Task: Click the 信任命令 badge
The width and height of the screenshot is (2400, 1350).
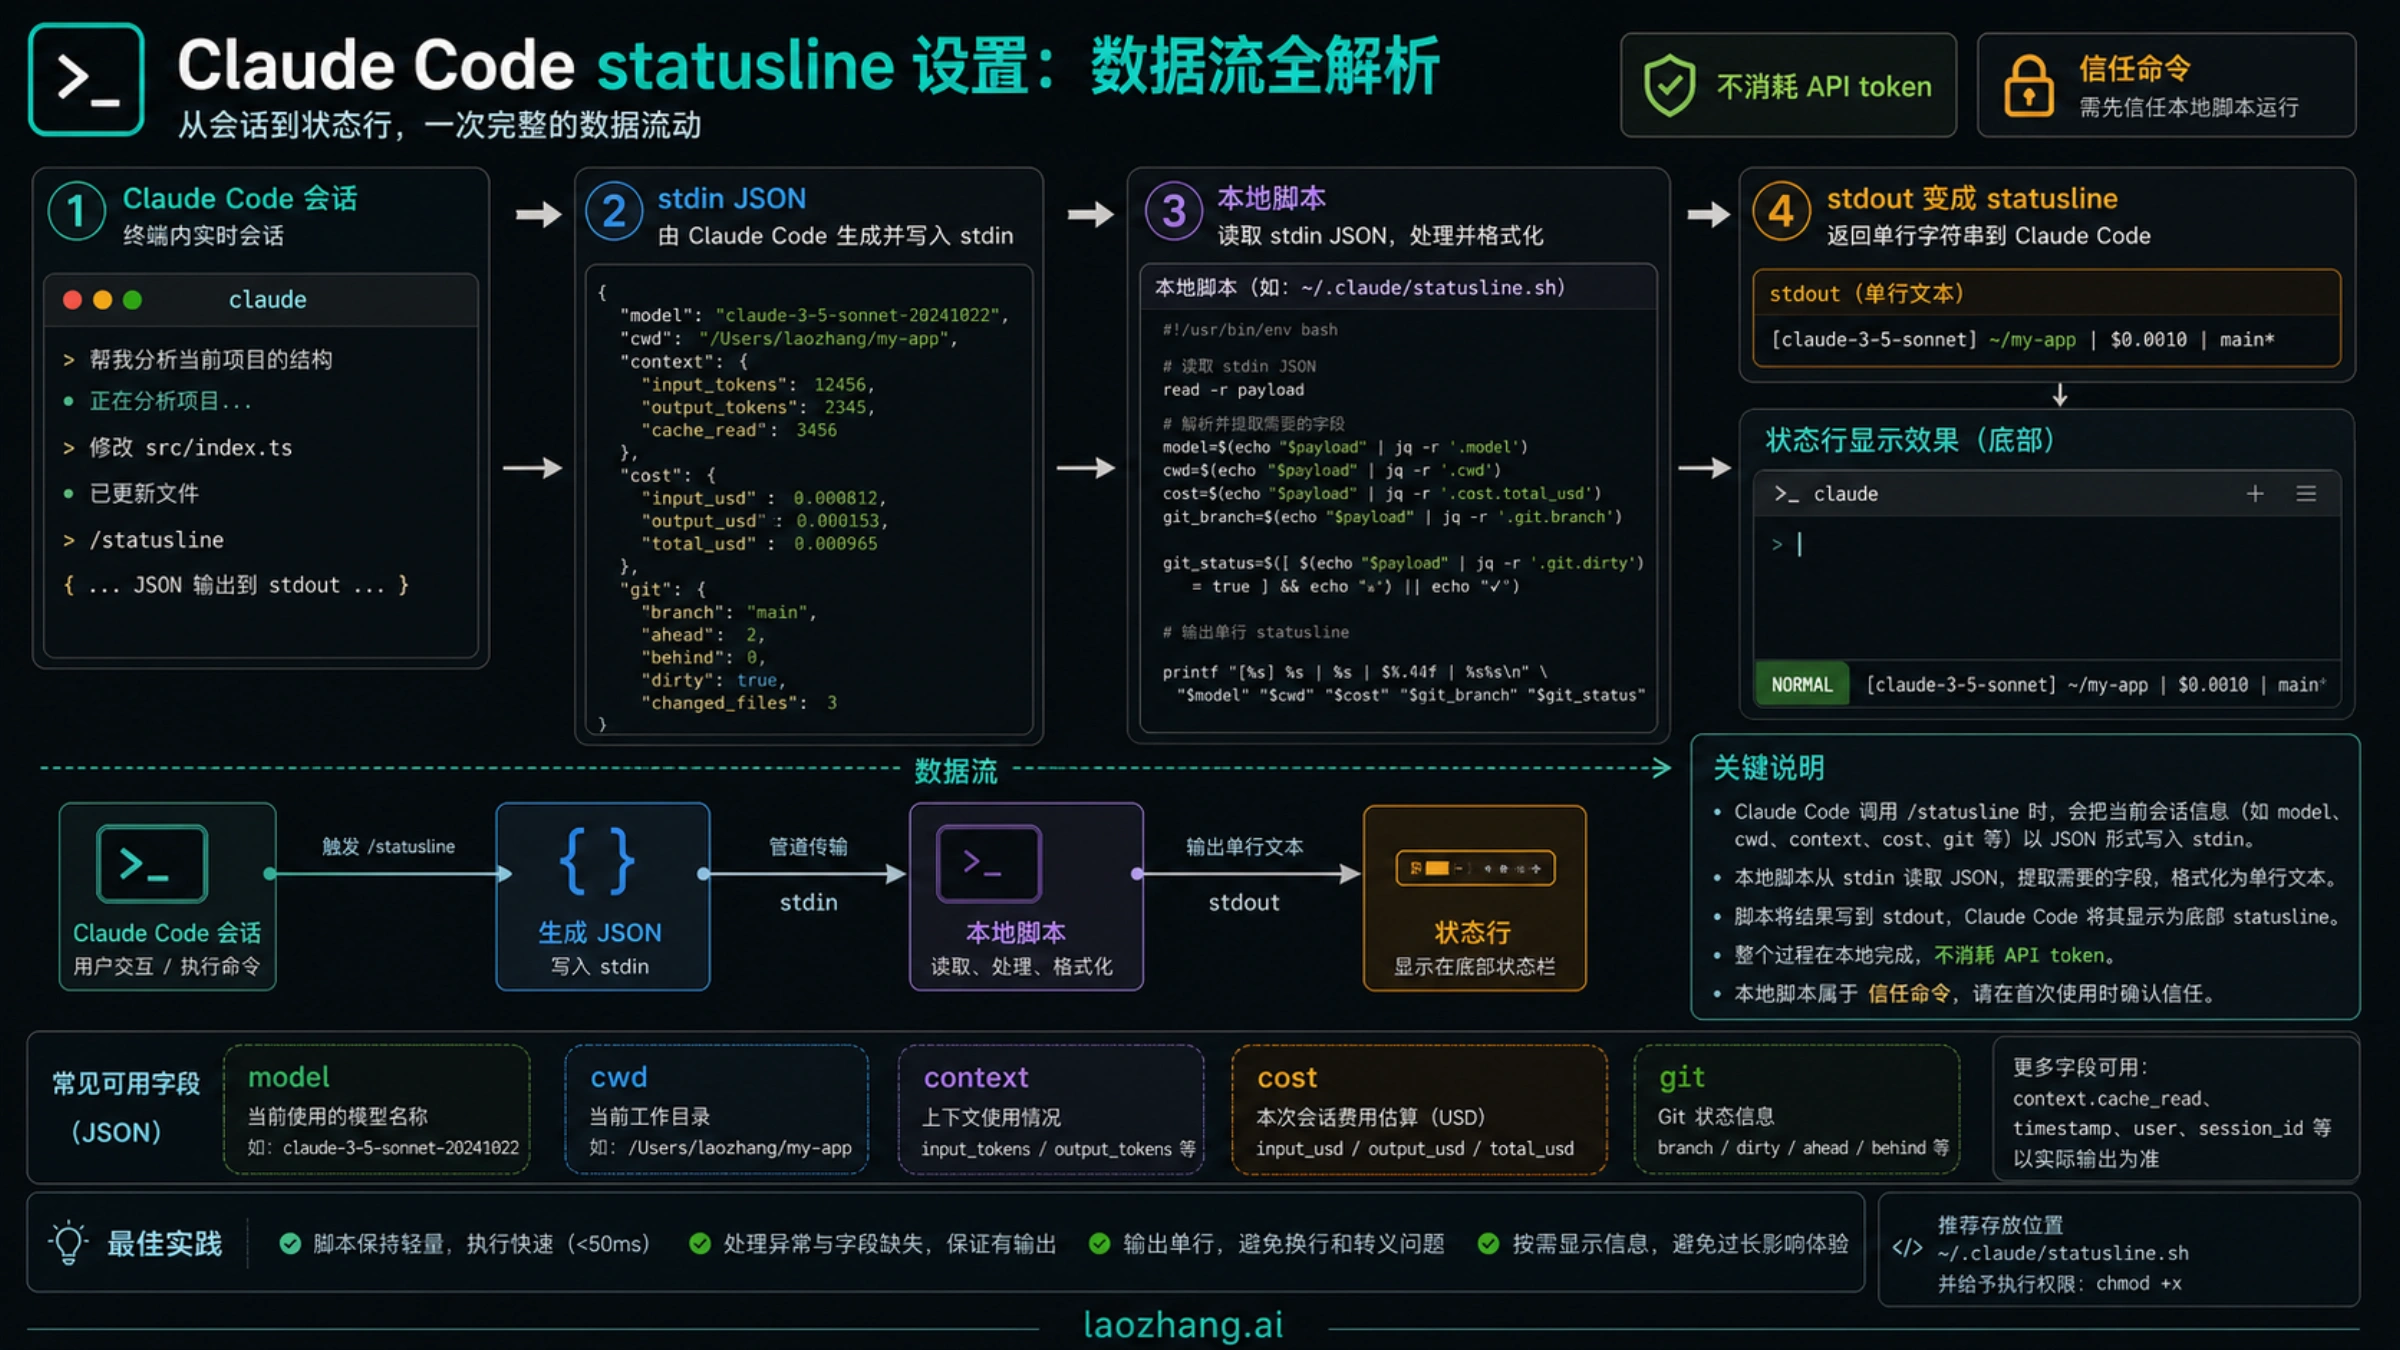Action: coord(2166,85)
